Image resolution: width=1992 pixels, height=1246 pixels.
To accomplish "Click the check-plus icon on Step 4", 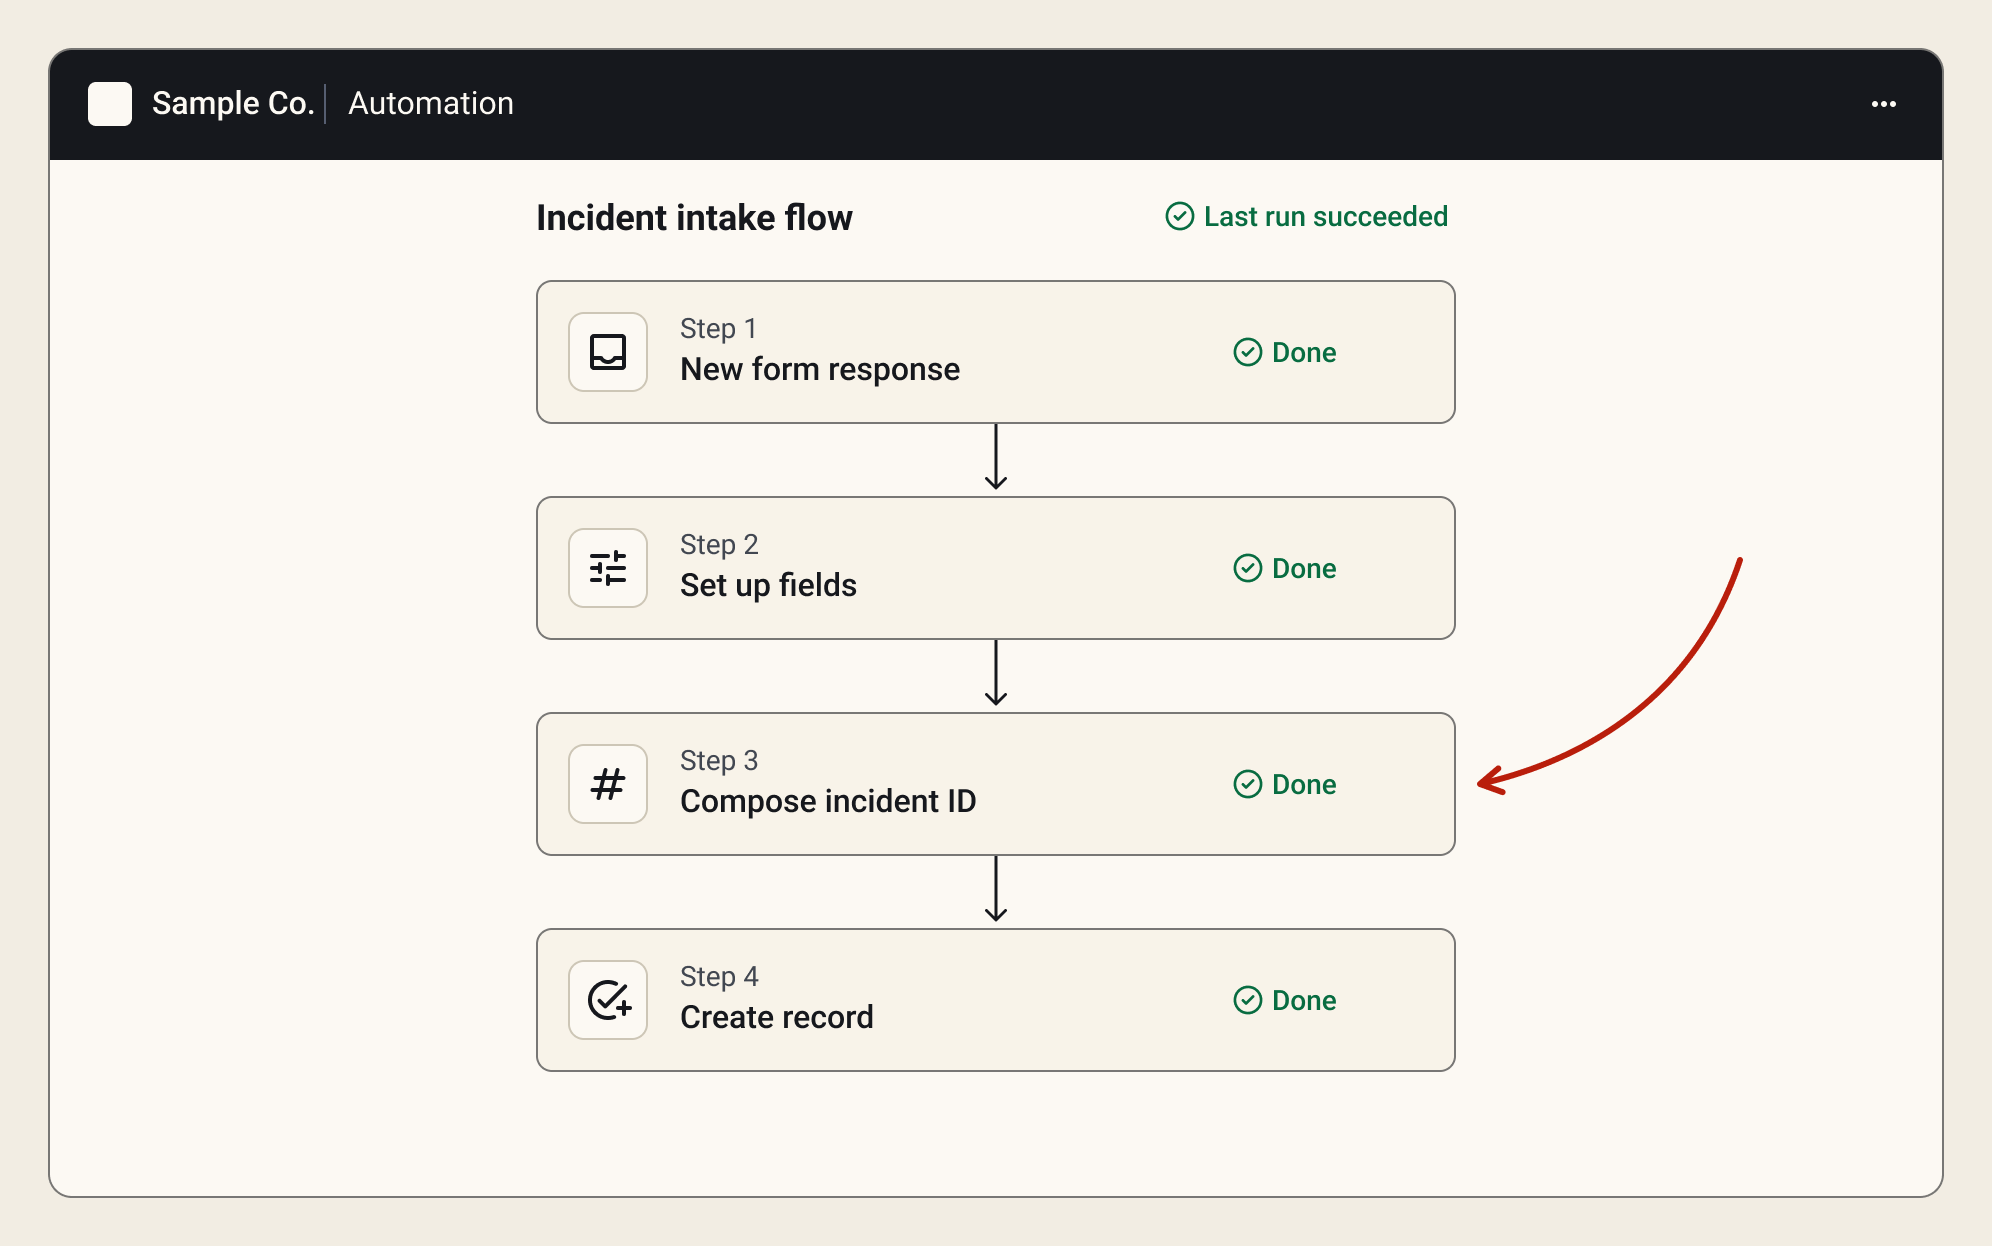I will pyautogui.click(x=608, y=1000).
